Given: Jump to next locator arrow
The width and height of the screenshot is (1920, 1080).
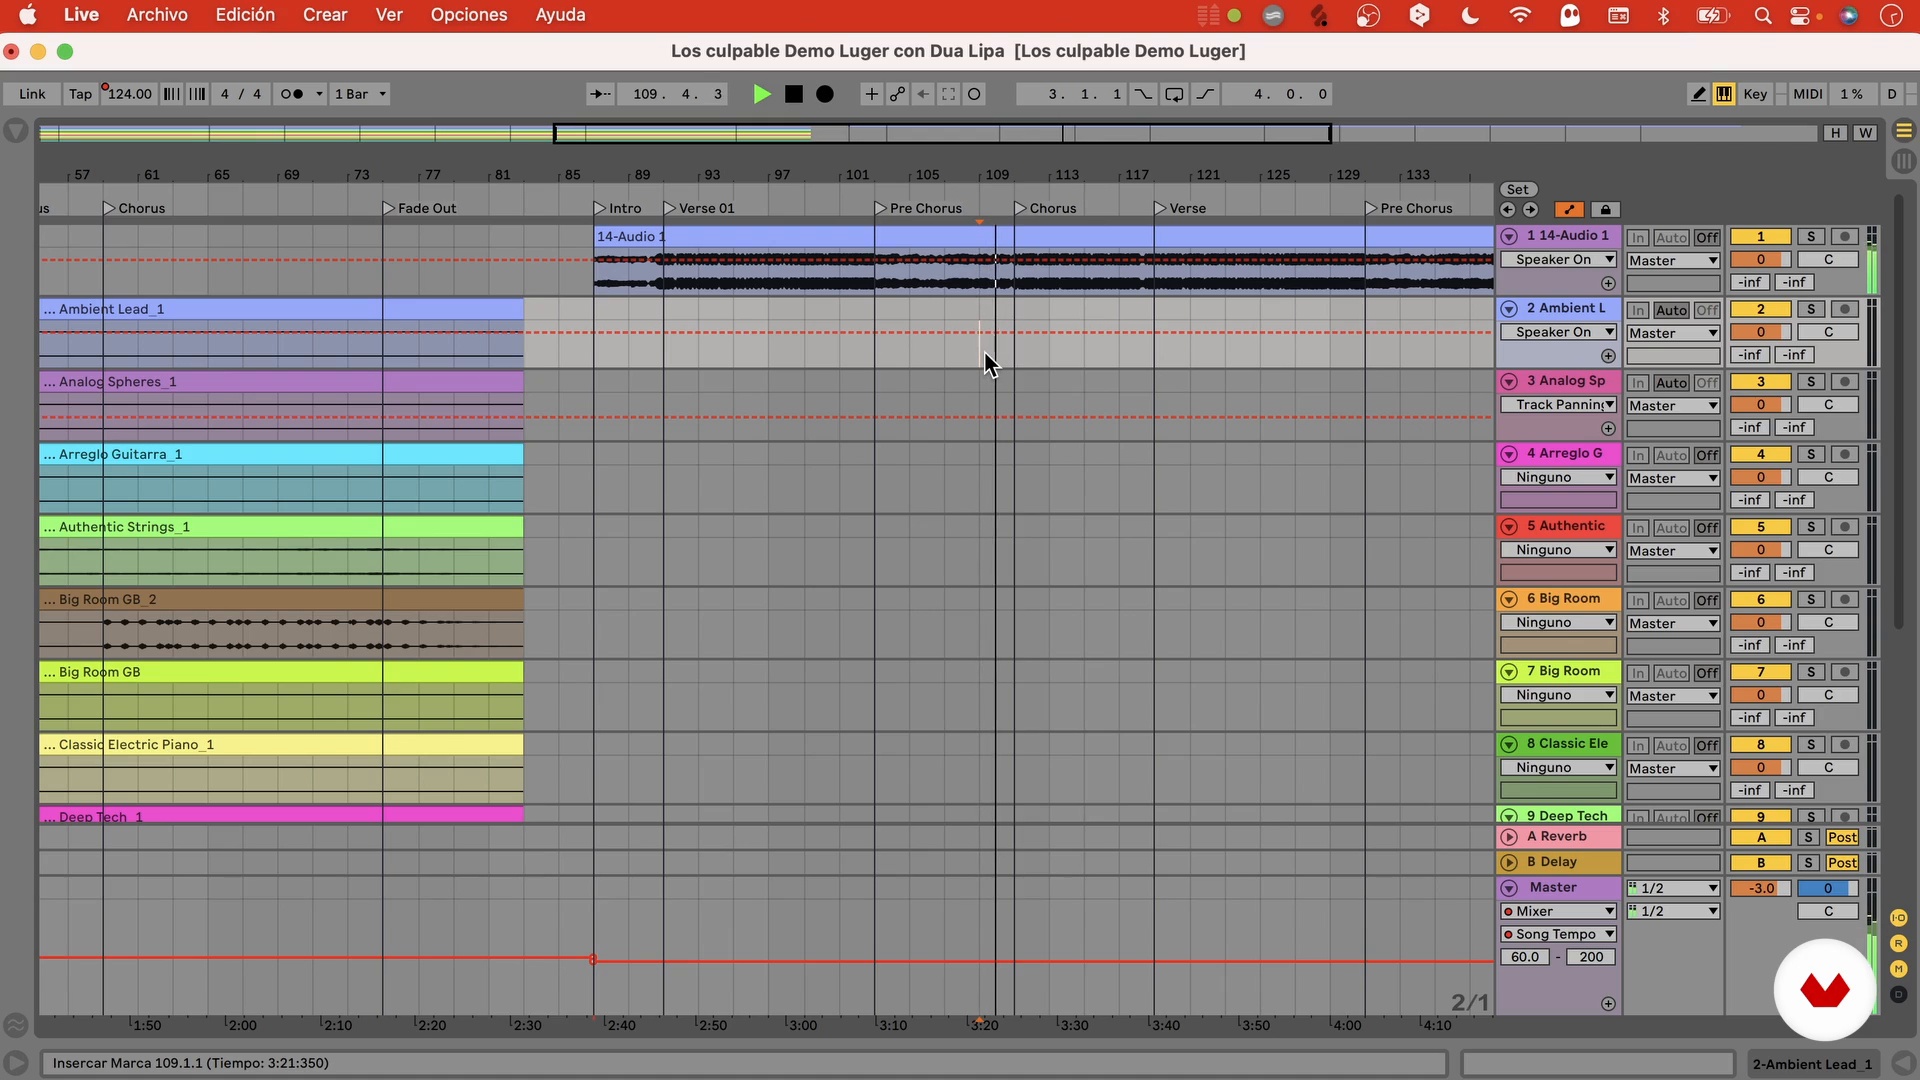Looking at the screenshot, I should [x=1530, y=210].
